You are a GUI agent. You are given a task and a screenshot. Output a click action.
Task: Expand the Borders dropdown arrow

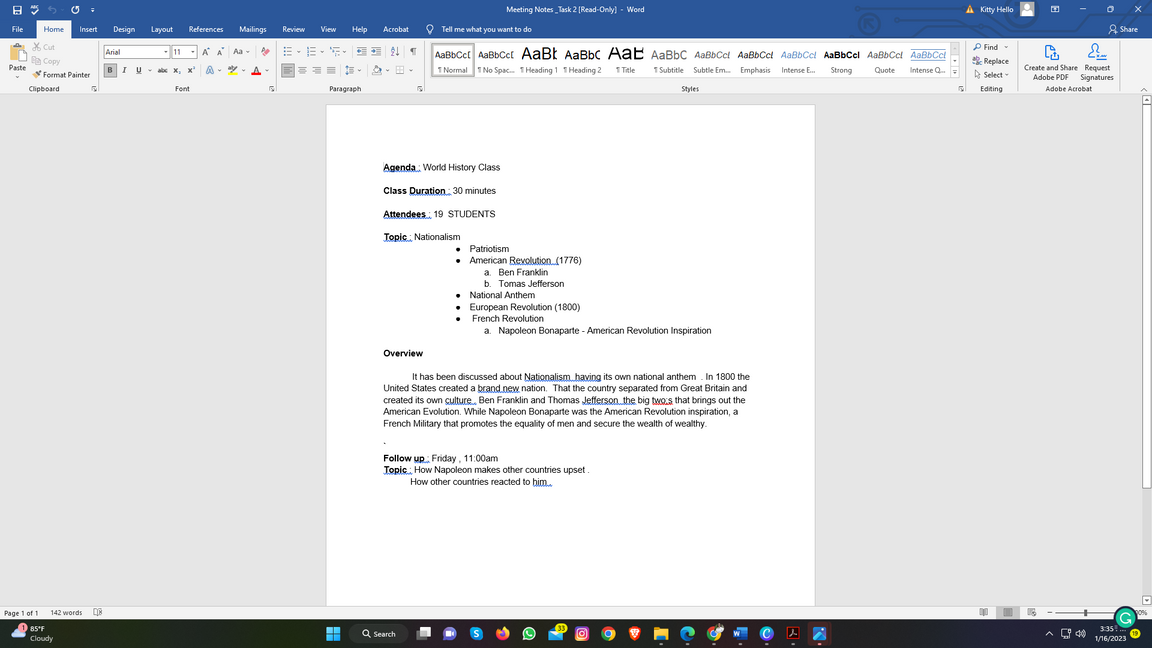coord(411,71)
